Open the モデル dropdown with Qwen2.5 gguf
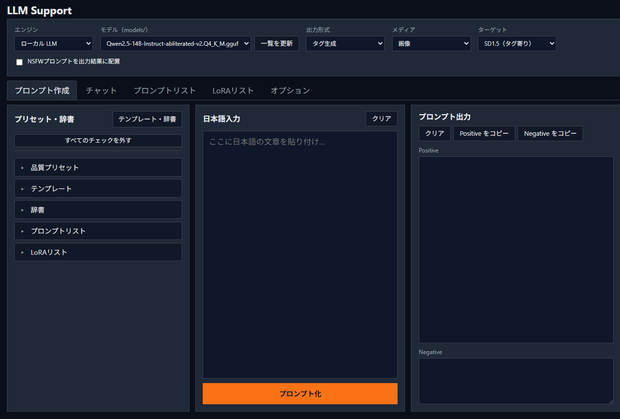 tap(176, 43)
